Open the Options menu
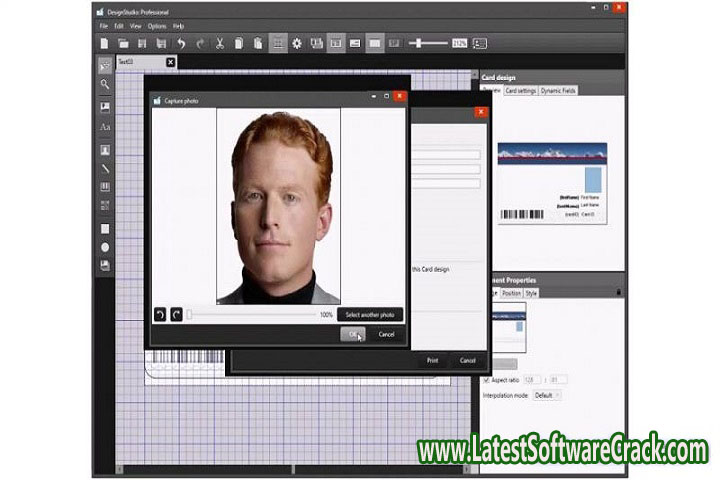 pyautogui.click(x=157, y=26)
